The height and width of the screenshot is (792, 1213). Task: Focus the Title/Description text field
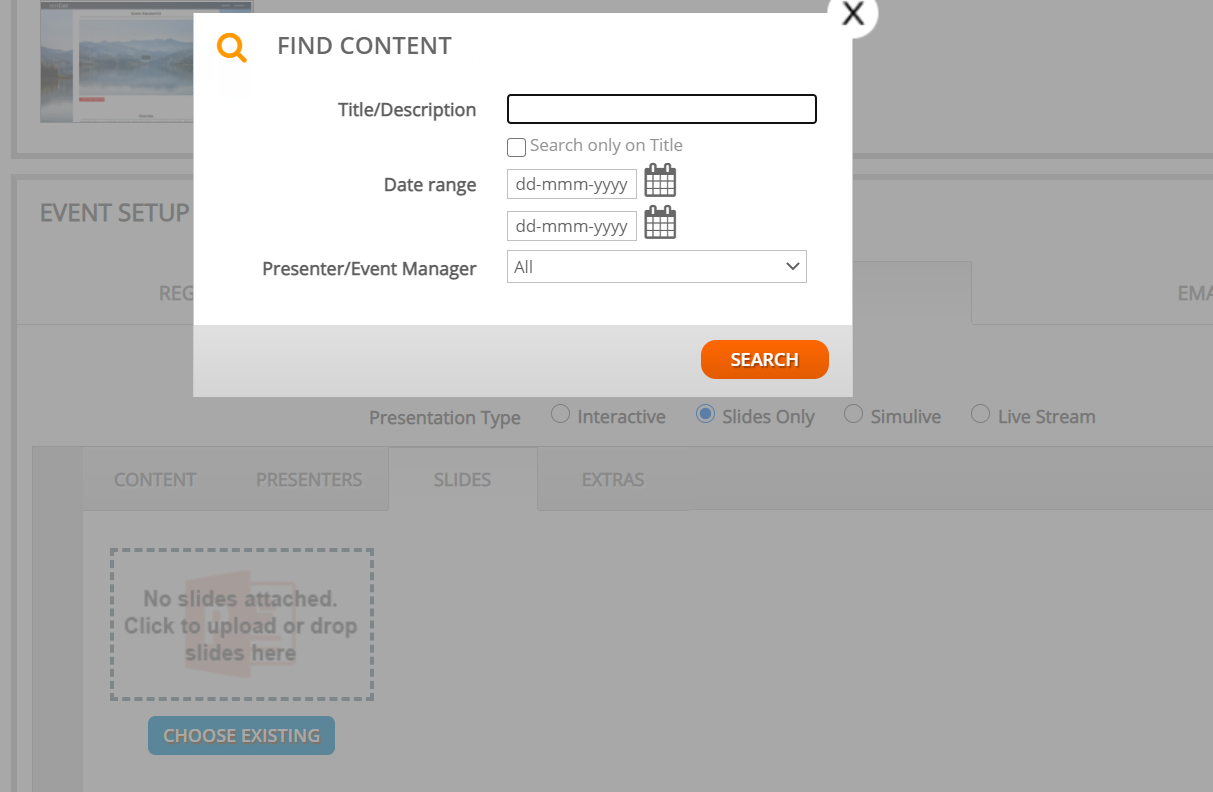point(662,109)
